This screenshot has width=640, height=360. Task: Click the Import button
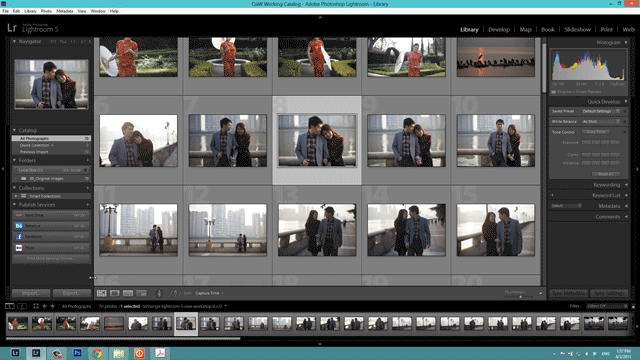[x=31, y=293]
